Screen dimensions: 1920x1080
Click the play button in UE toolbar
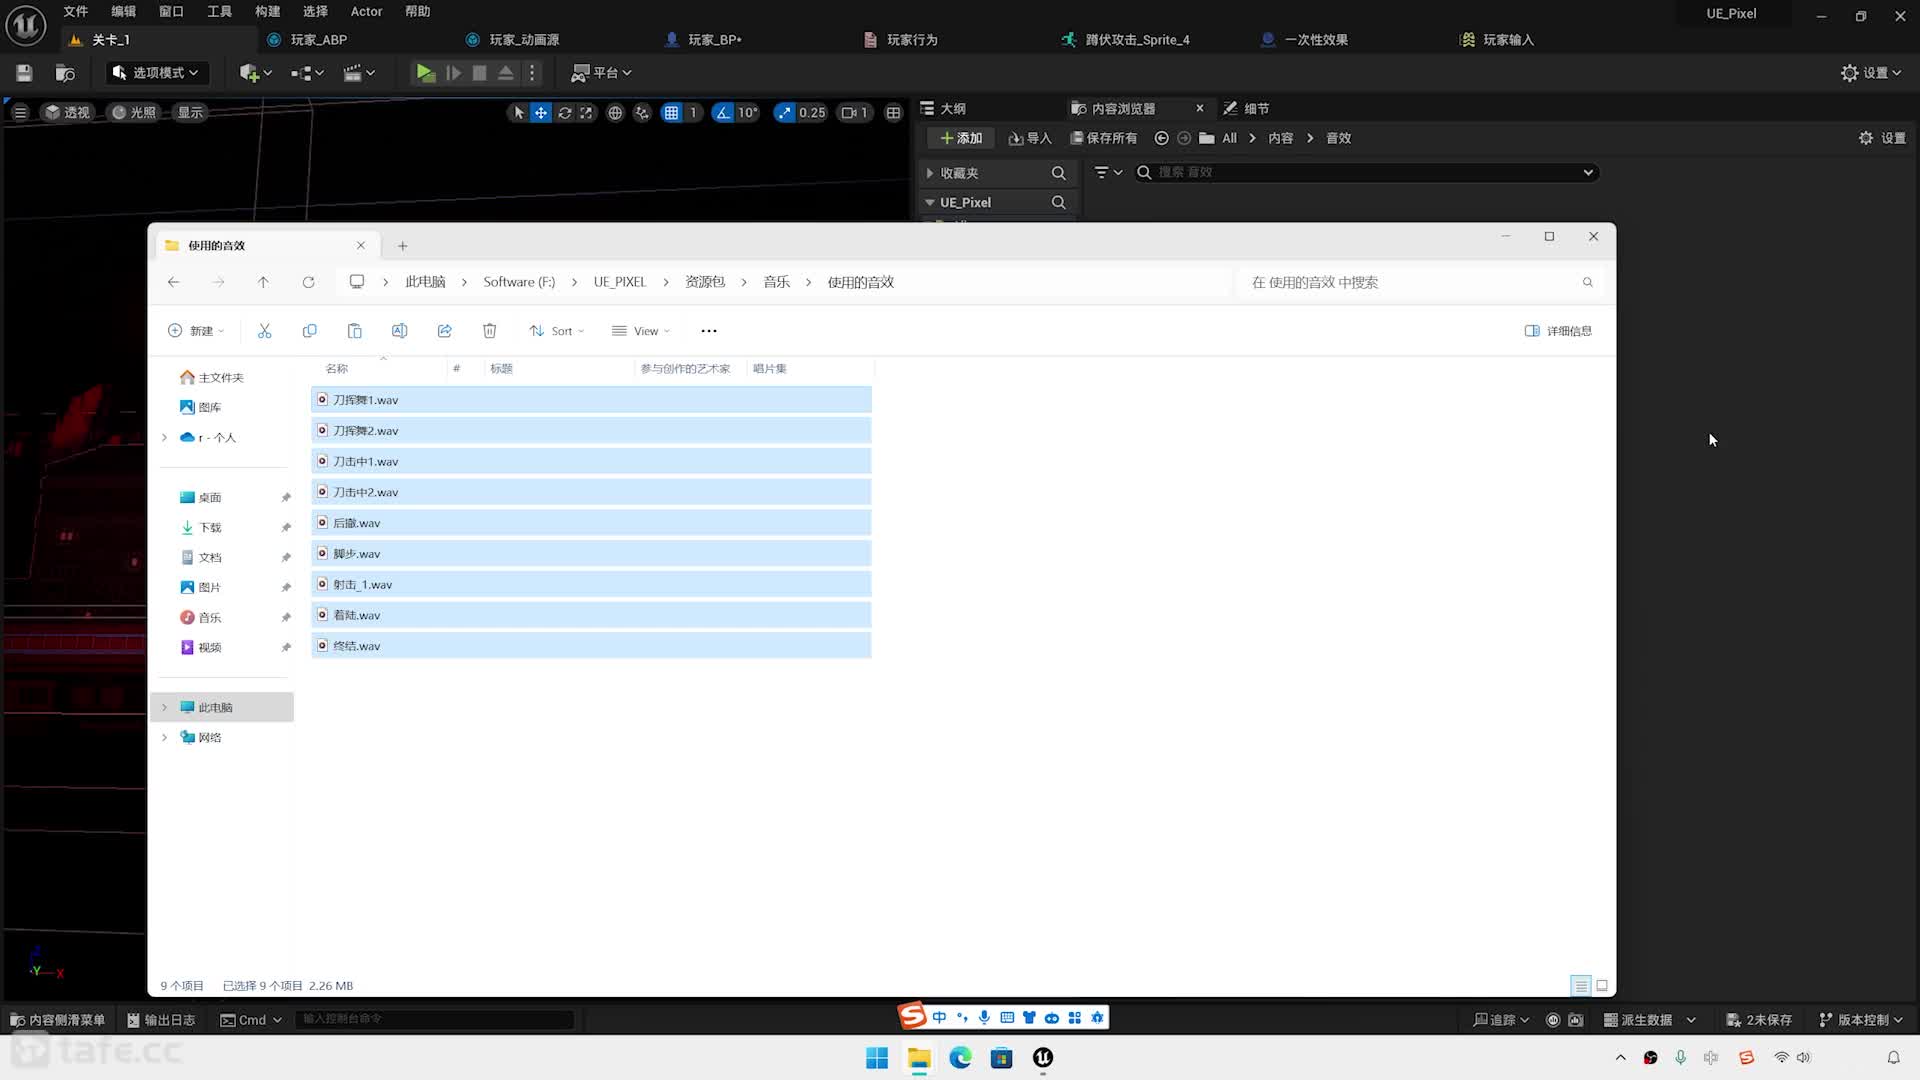coord(425,73)
